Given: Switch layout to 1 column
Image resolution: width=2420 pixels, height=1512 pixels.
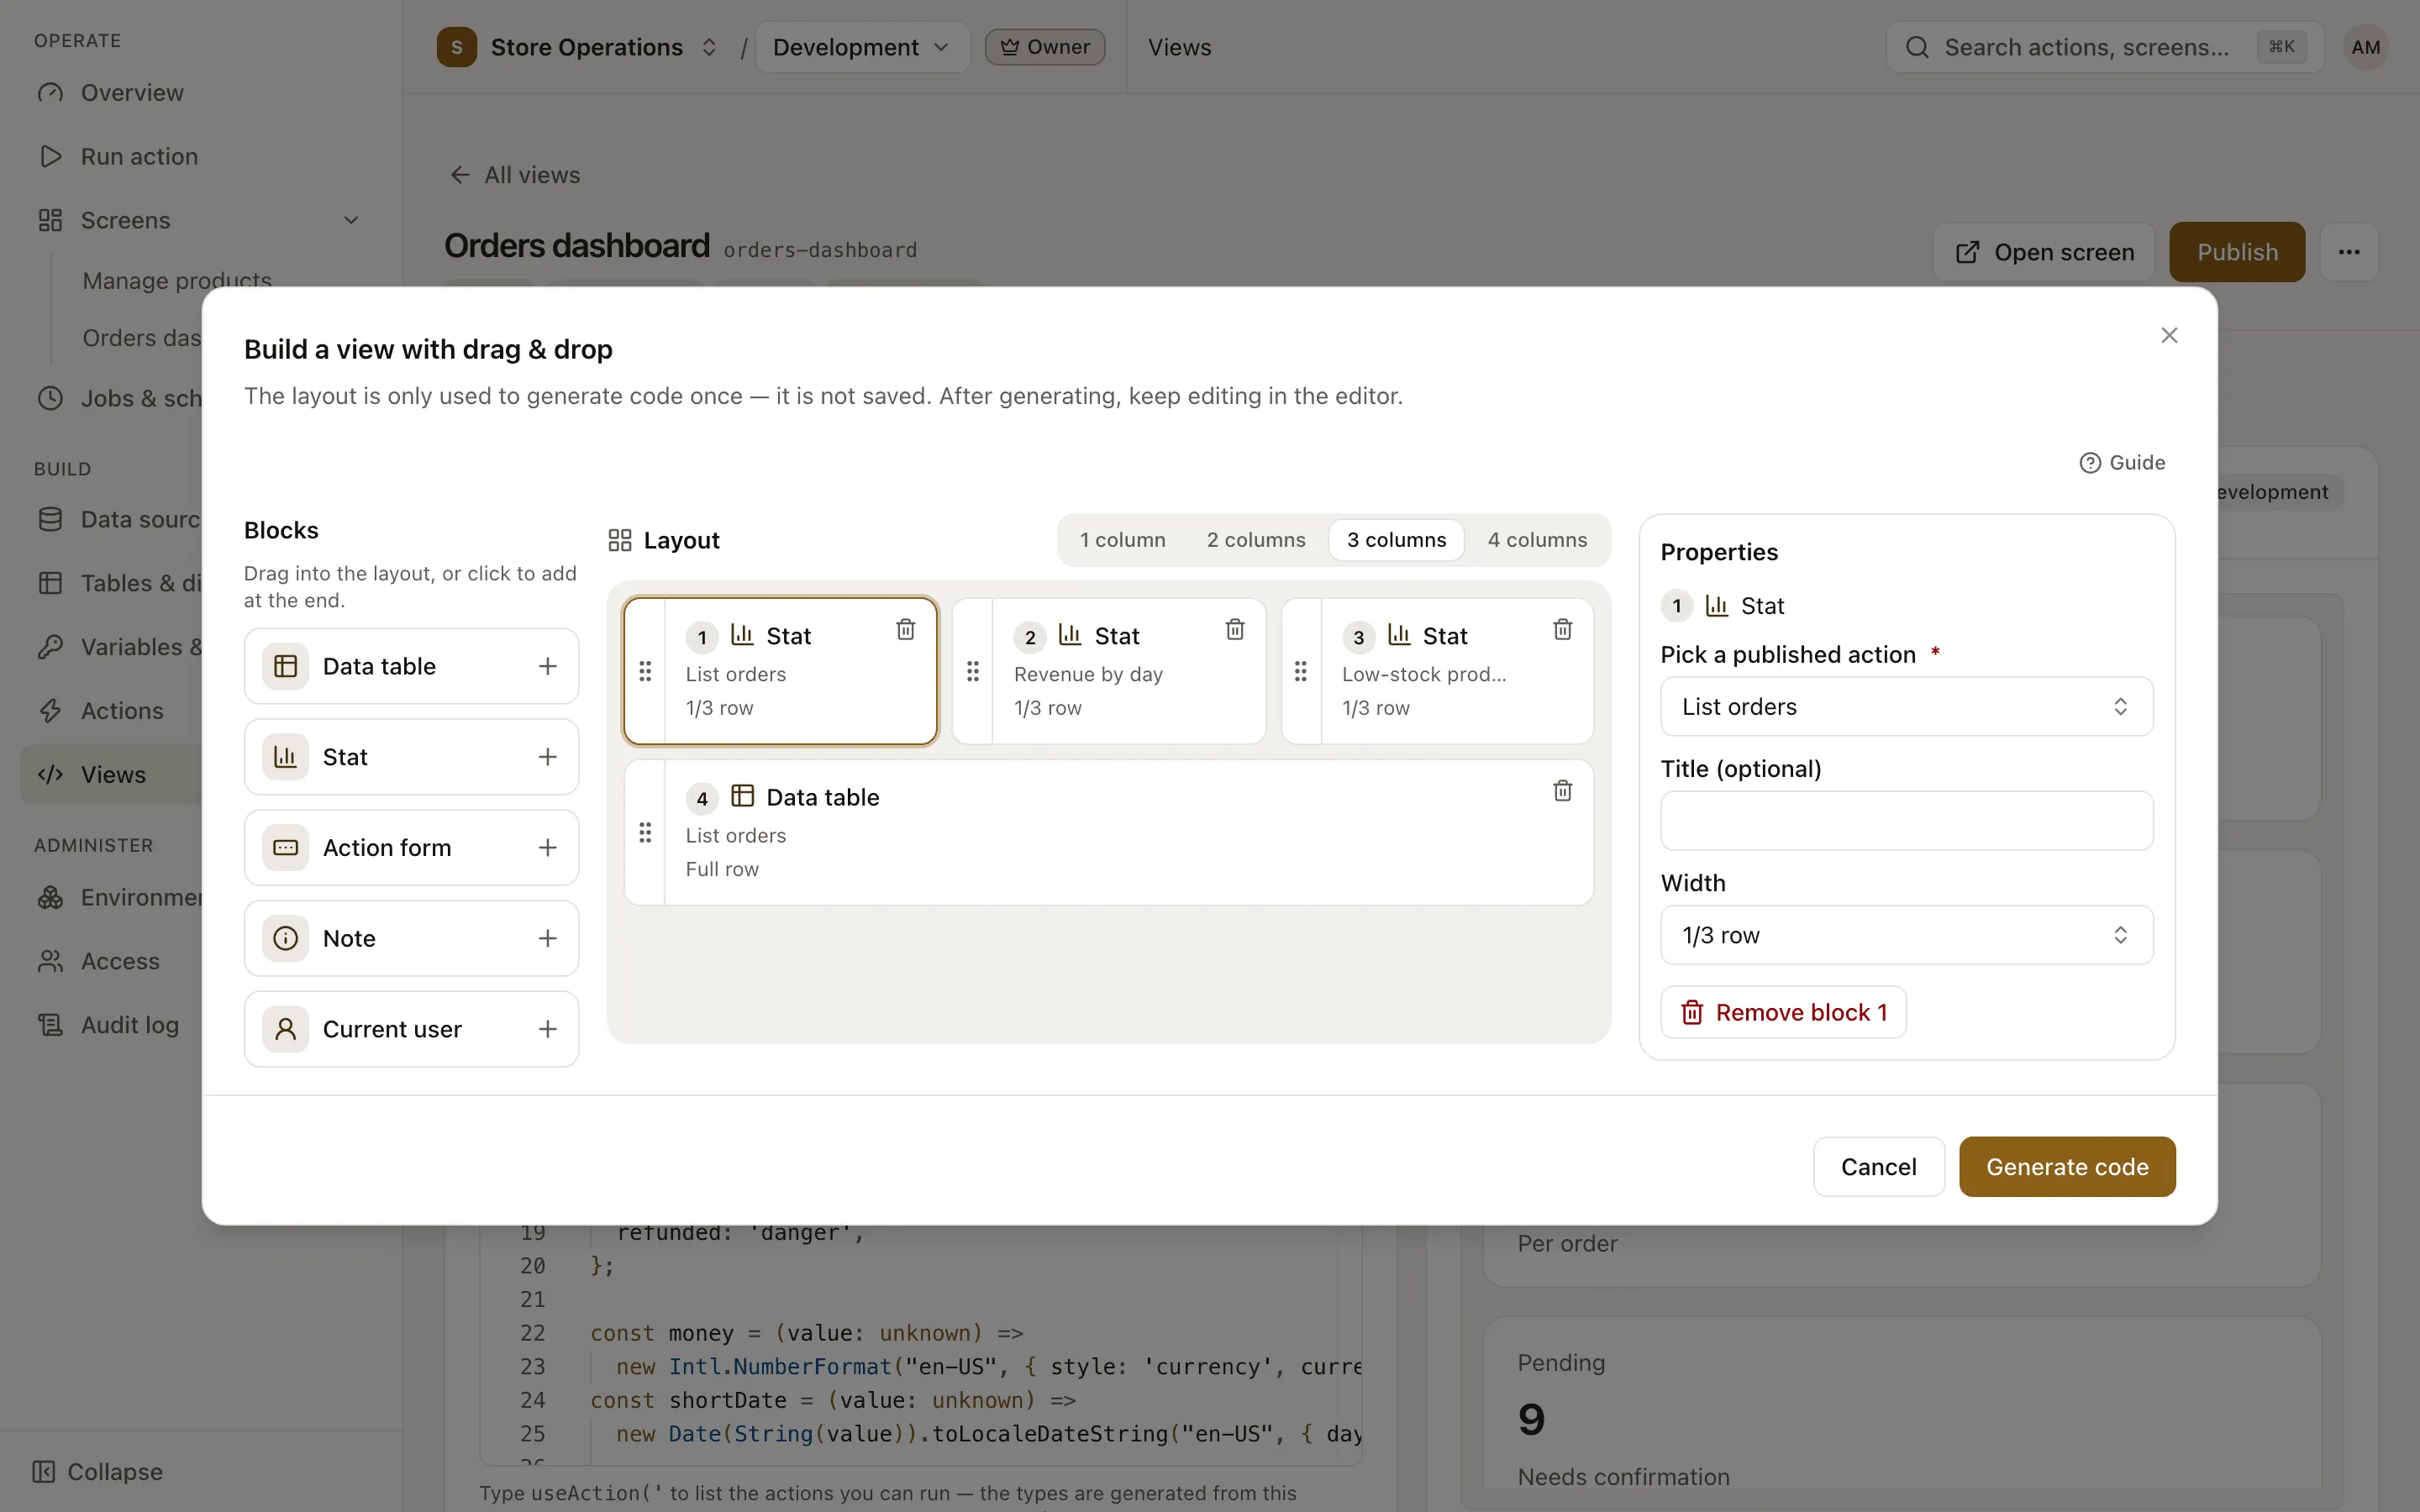Looking at the screenshot, I should click(1122, 540).
